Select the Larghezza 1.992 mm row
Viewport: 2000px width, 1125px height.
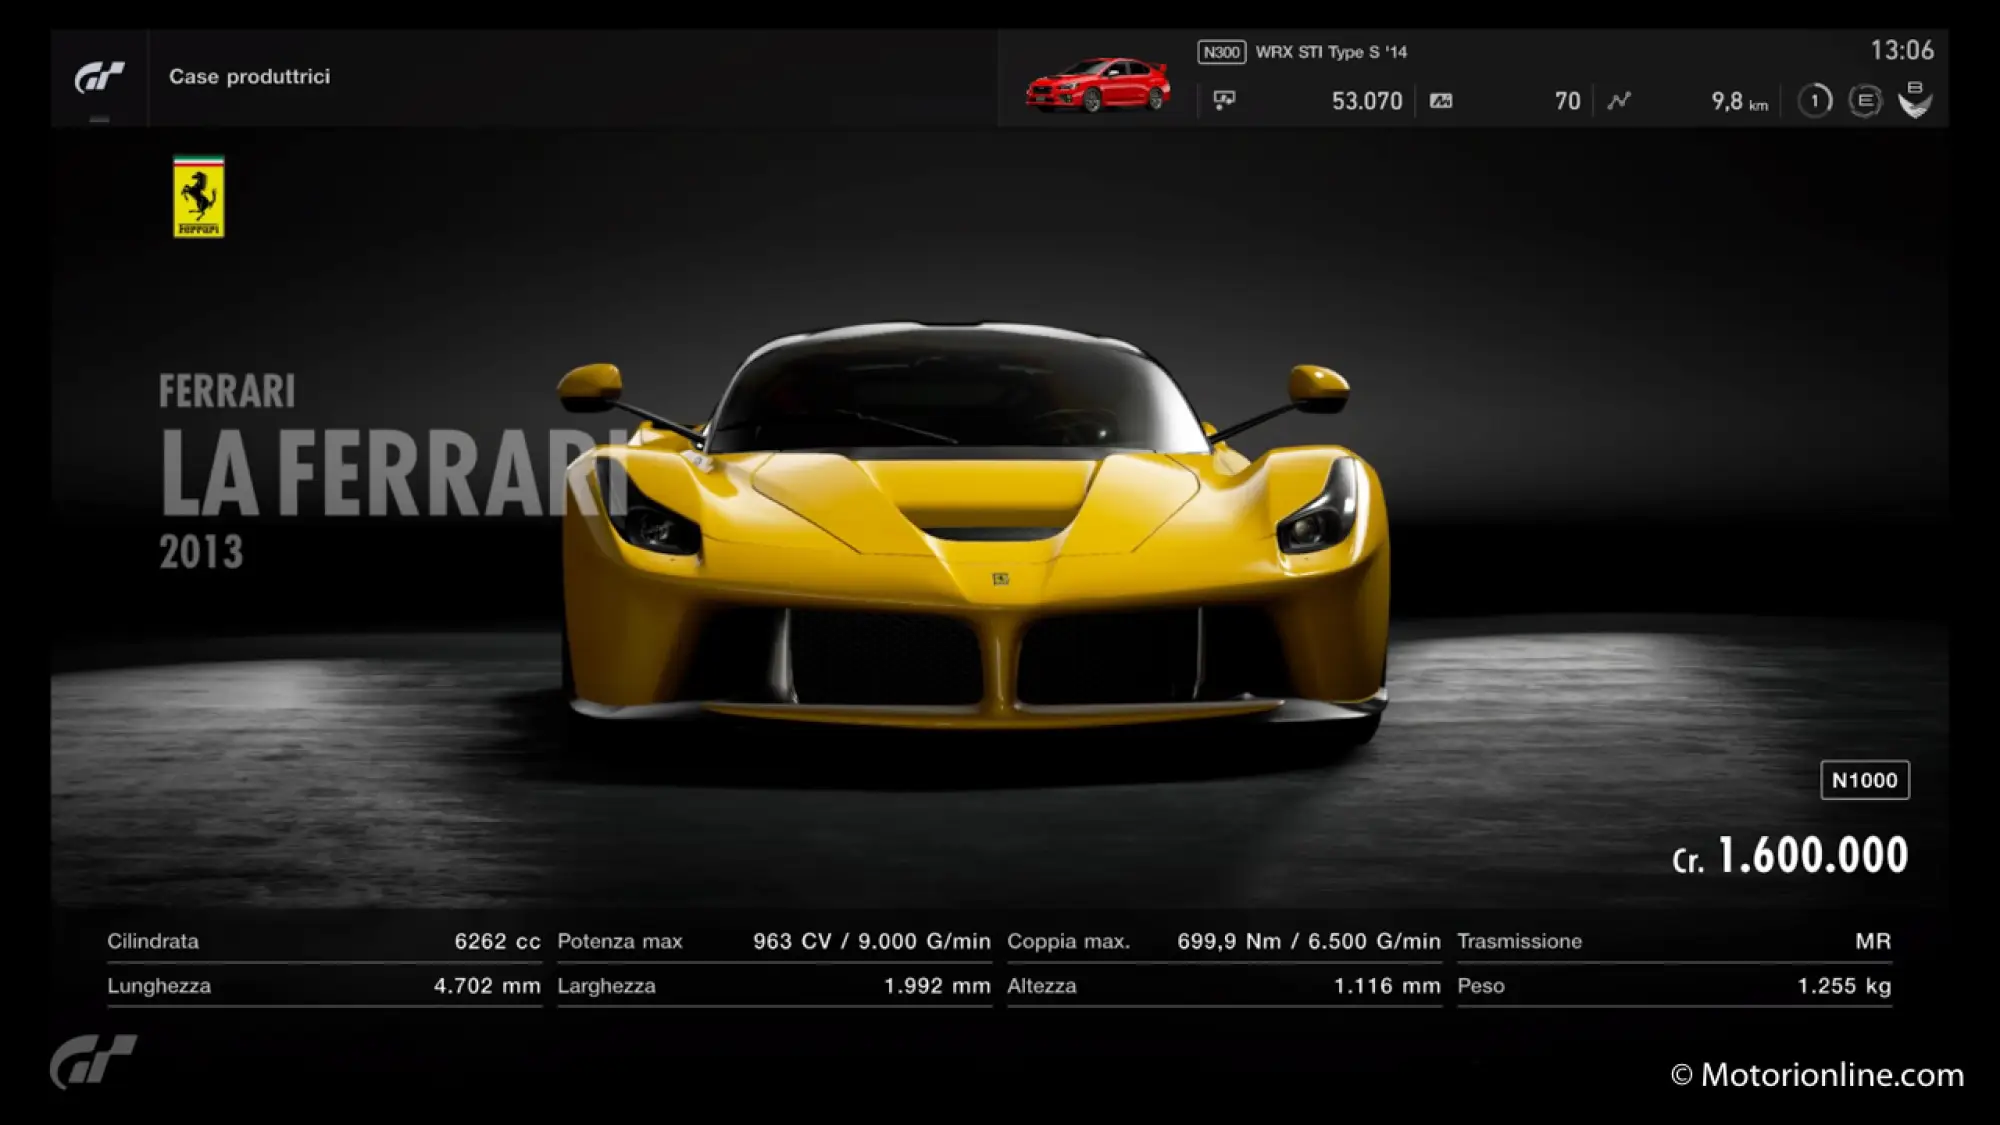pos(774,986)
